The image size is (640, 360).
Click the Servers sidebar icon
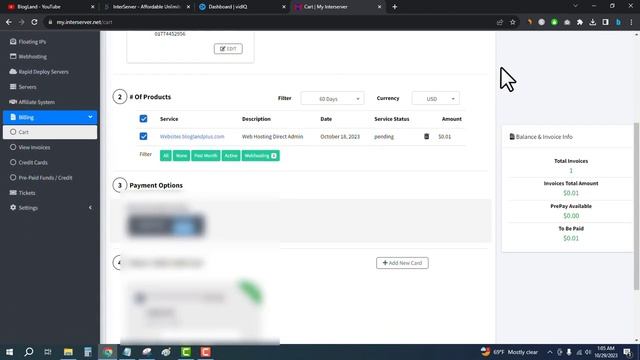[x=13, y=87]
